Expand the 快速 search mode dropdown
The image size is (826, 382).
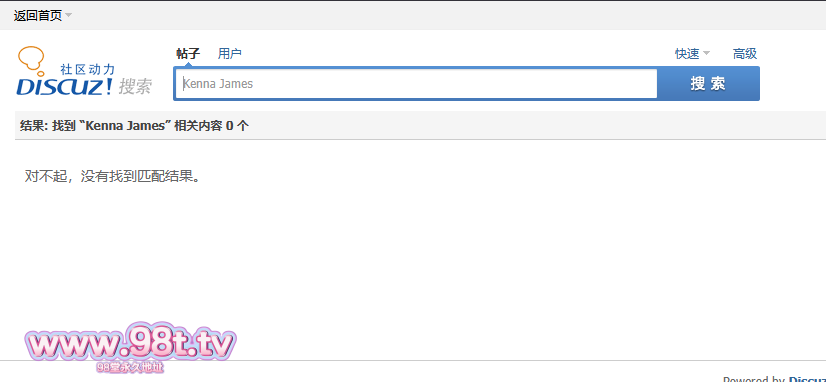tap(692, 53)
